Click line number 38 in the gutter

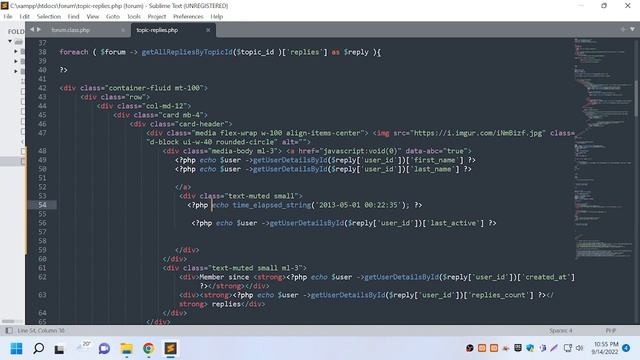click(x=42, y=52)
